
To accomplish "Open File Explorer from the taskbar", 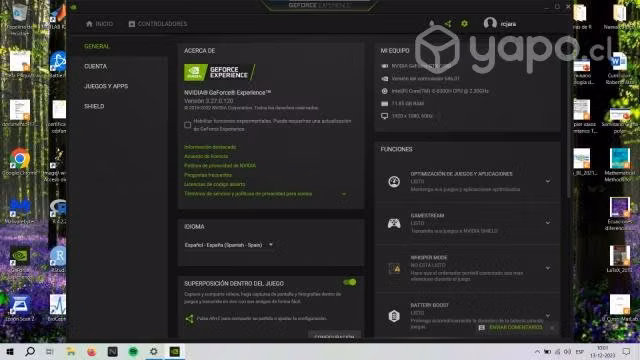I will coord(71,351).
